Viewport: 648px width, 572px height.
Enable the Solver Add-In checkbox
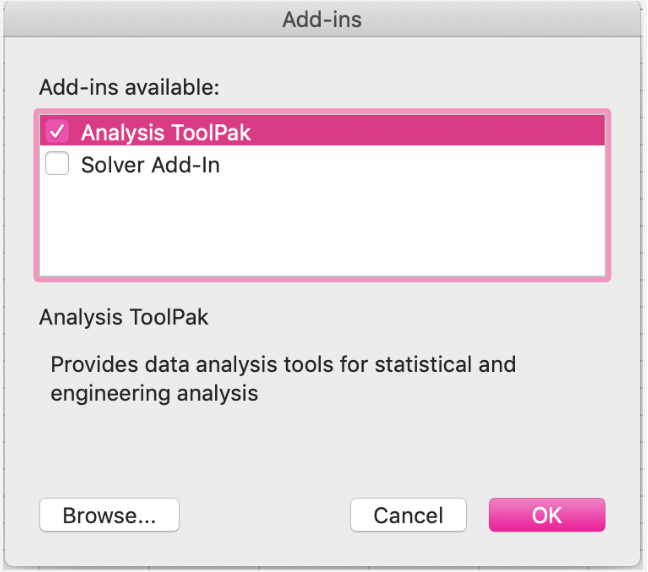[x=57, y=163]
